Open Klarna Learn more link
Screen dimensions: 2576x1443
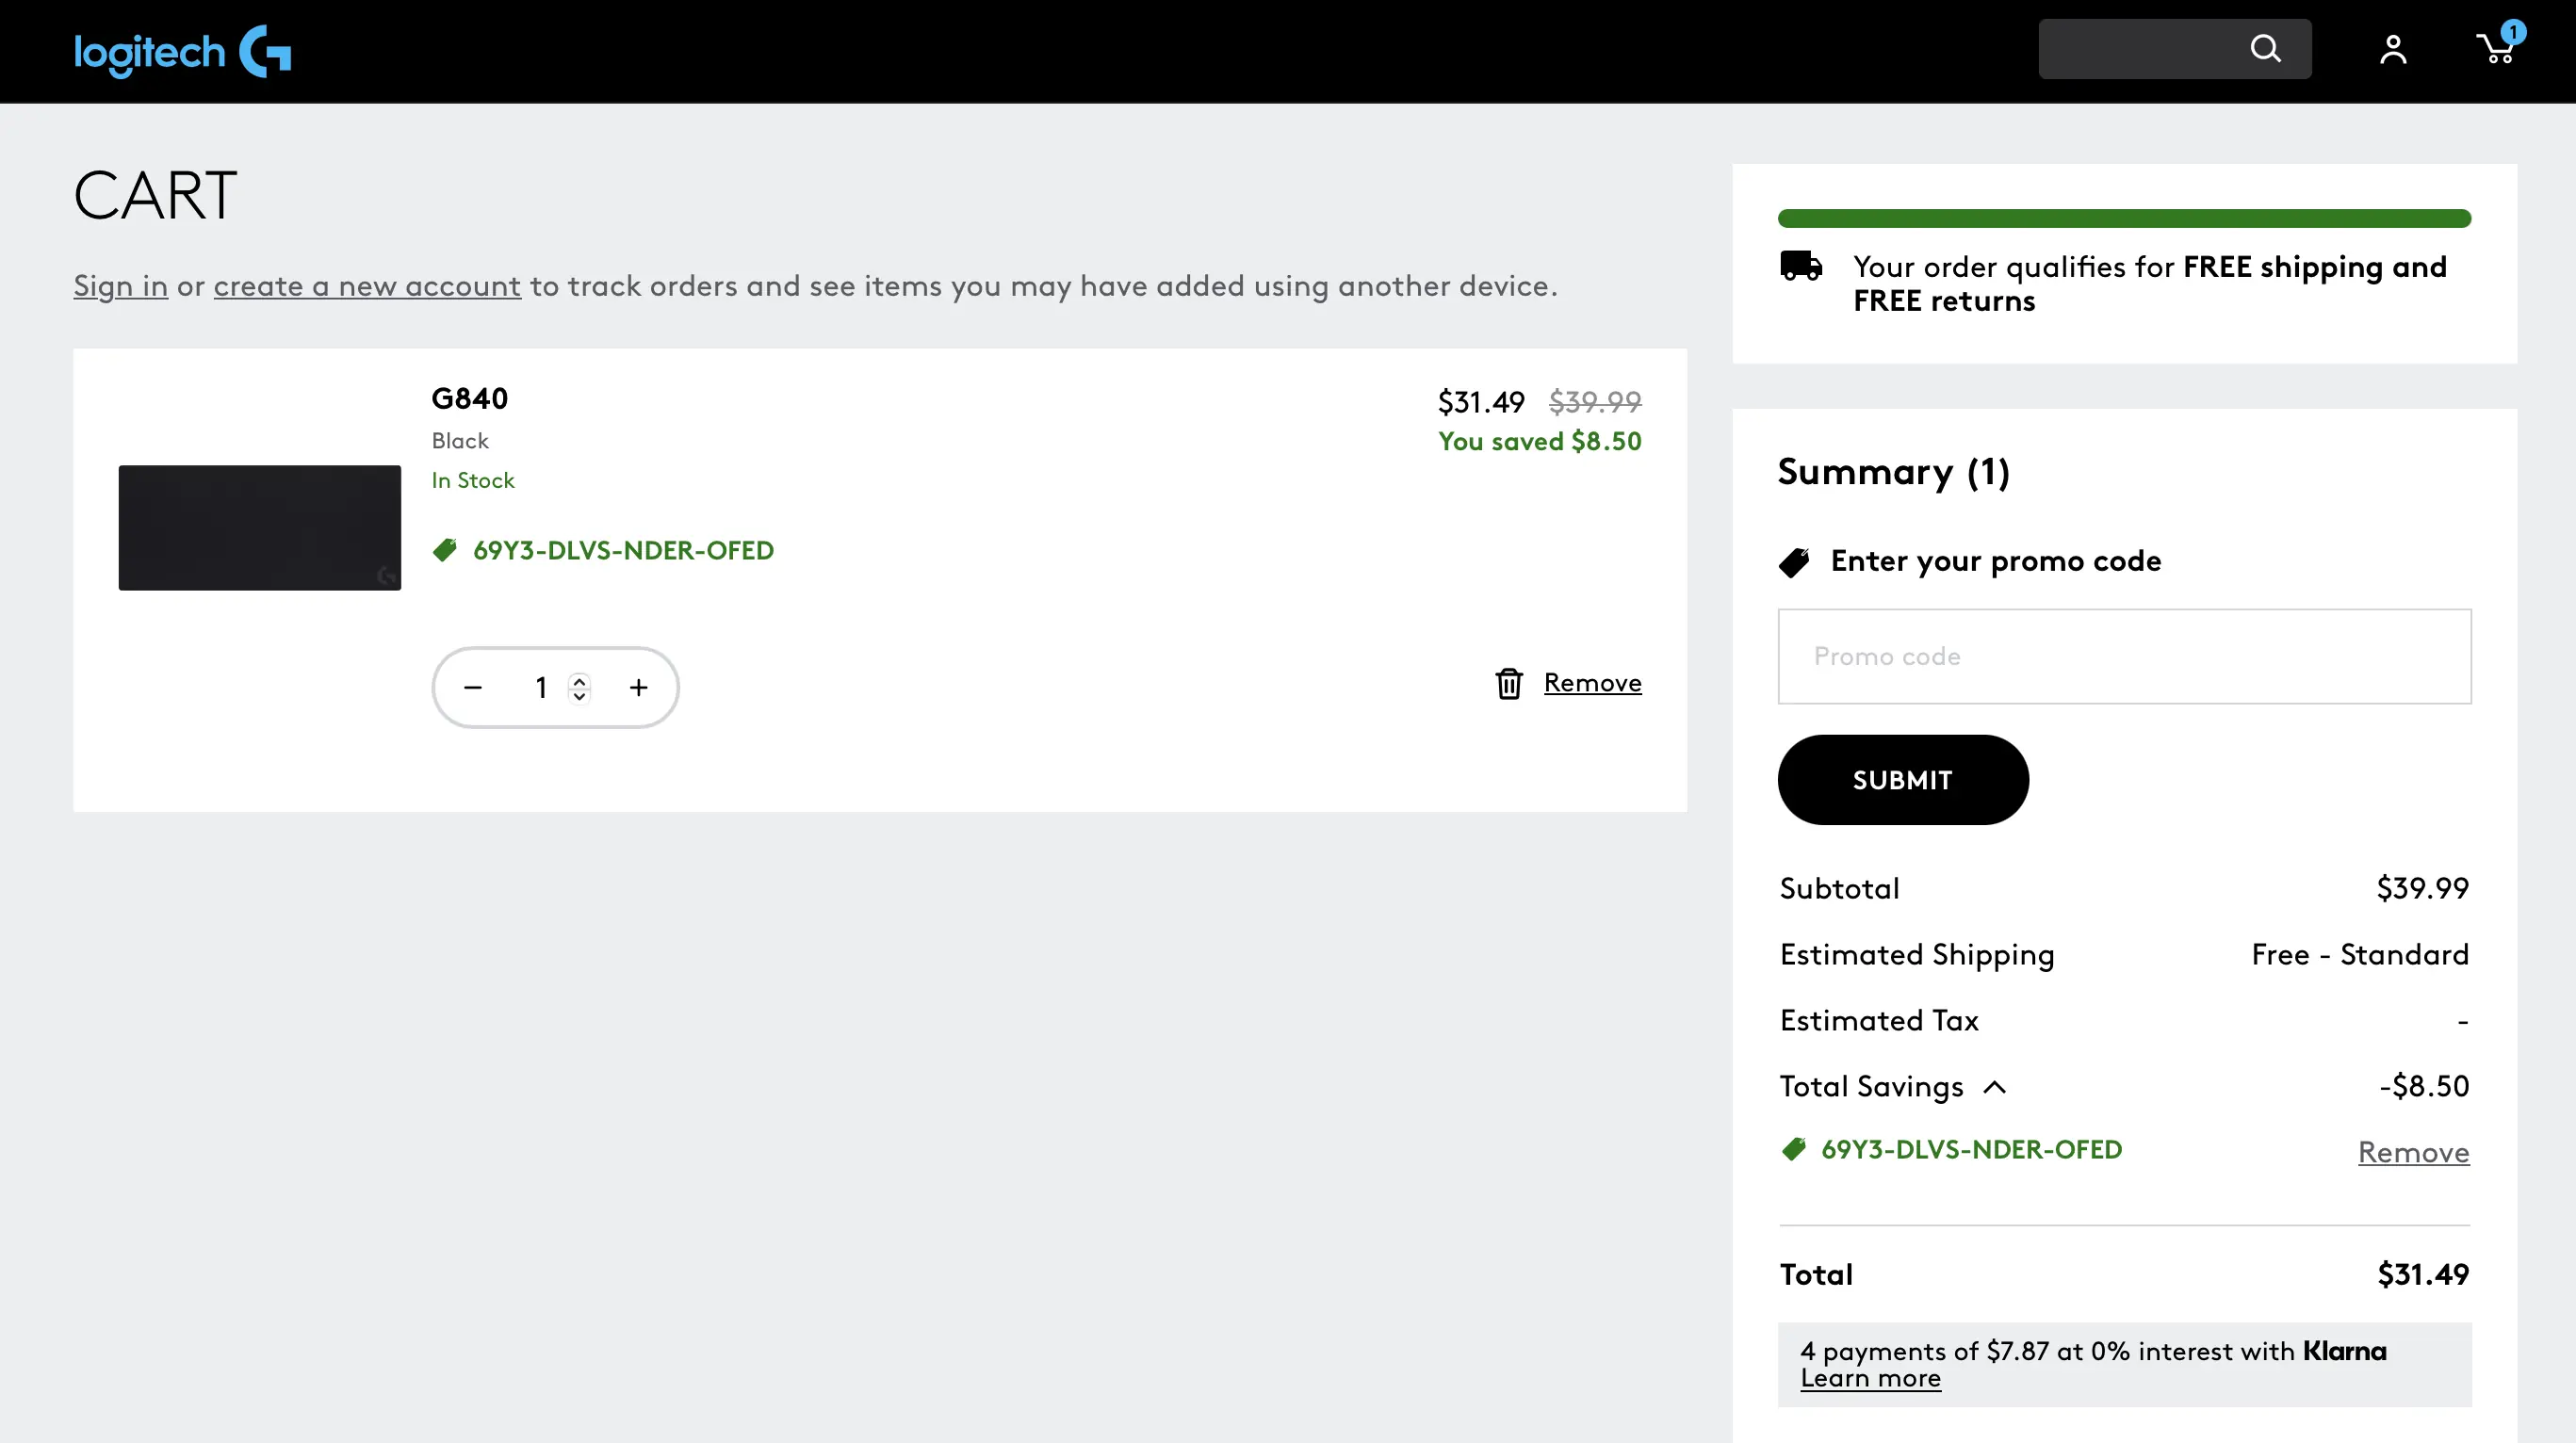pos(1870,1379)
